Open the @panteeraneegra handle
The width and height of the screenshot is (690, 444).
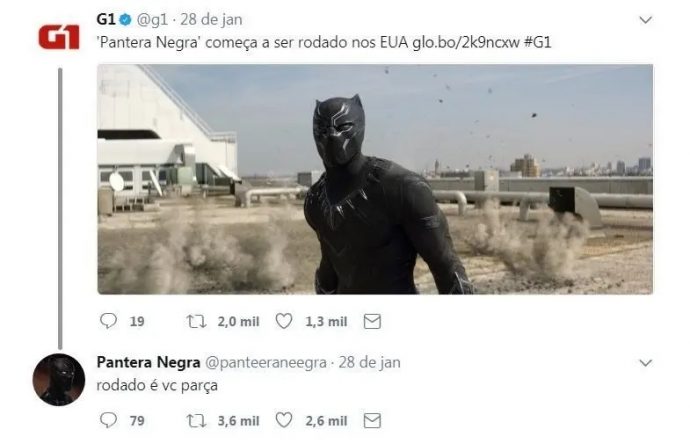click(266, 363)
